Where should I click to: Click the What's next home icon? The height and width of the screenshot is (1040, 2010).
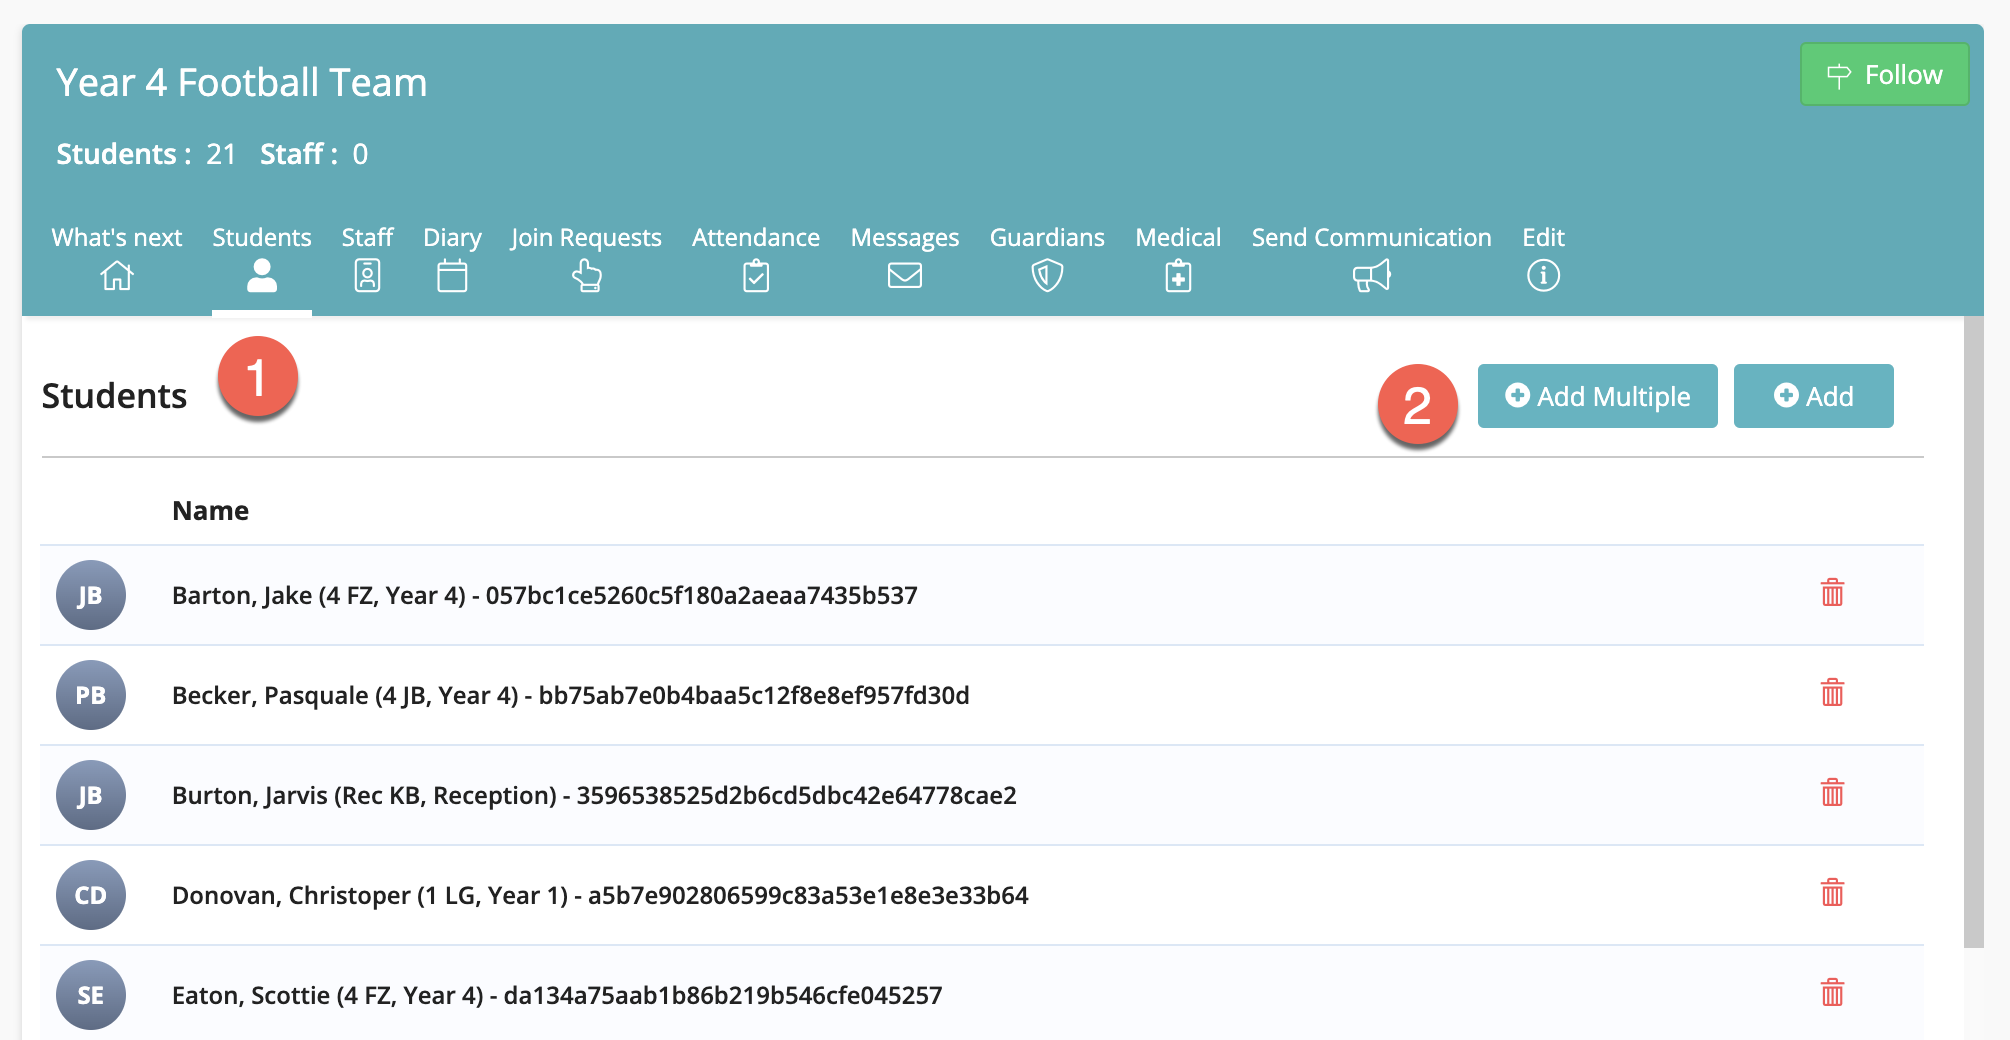tap(117, 275)
